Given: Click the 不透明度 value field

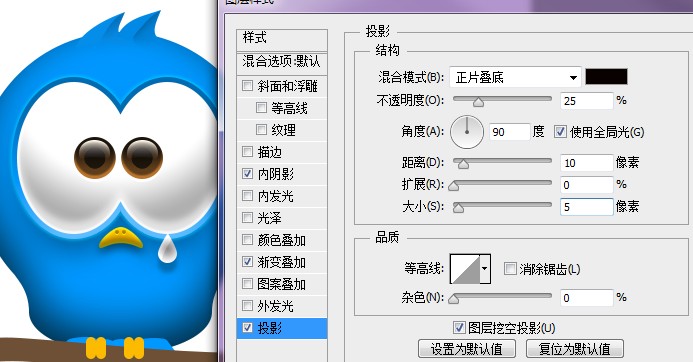Looking at the screenshot, I should tap(586, 101).
